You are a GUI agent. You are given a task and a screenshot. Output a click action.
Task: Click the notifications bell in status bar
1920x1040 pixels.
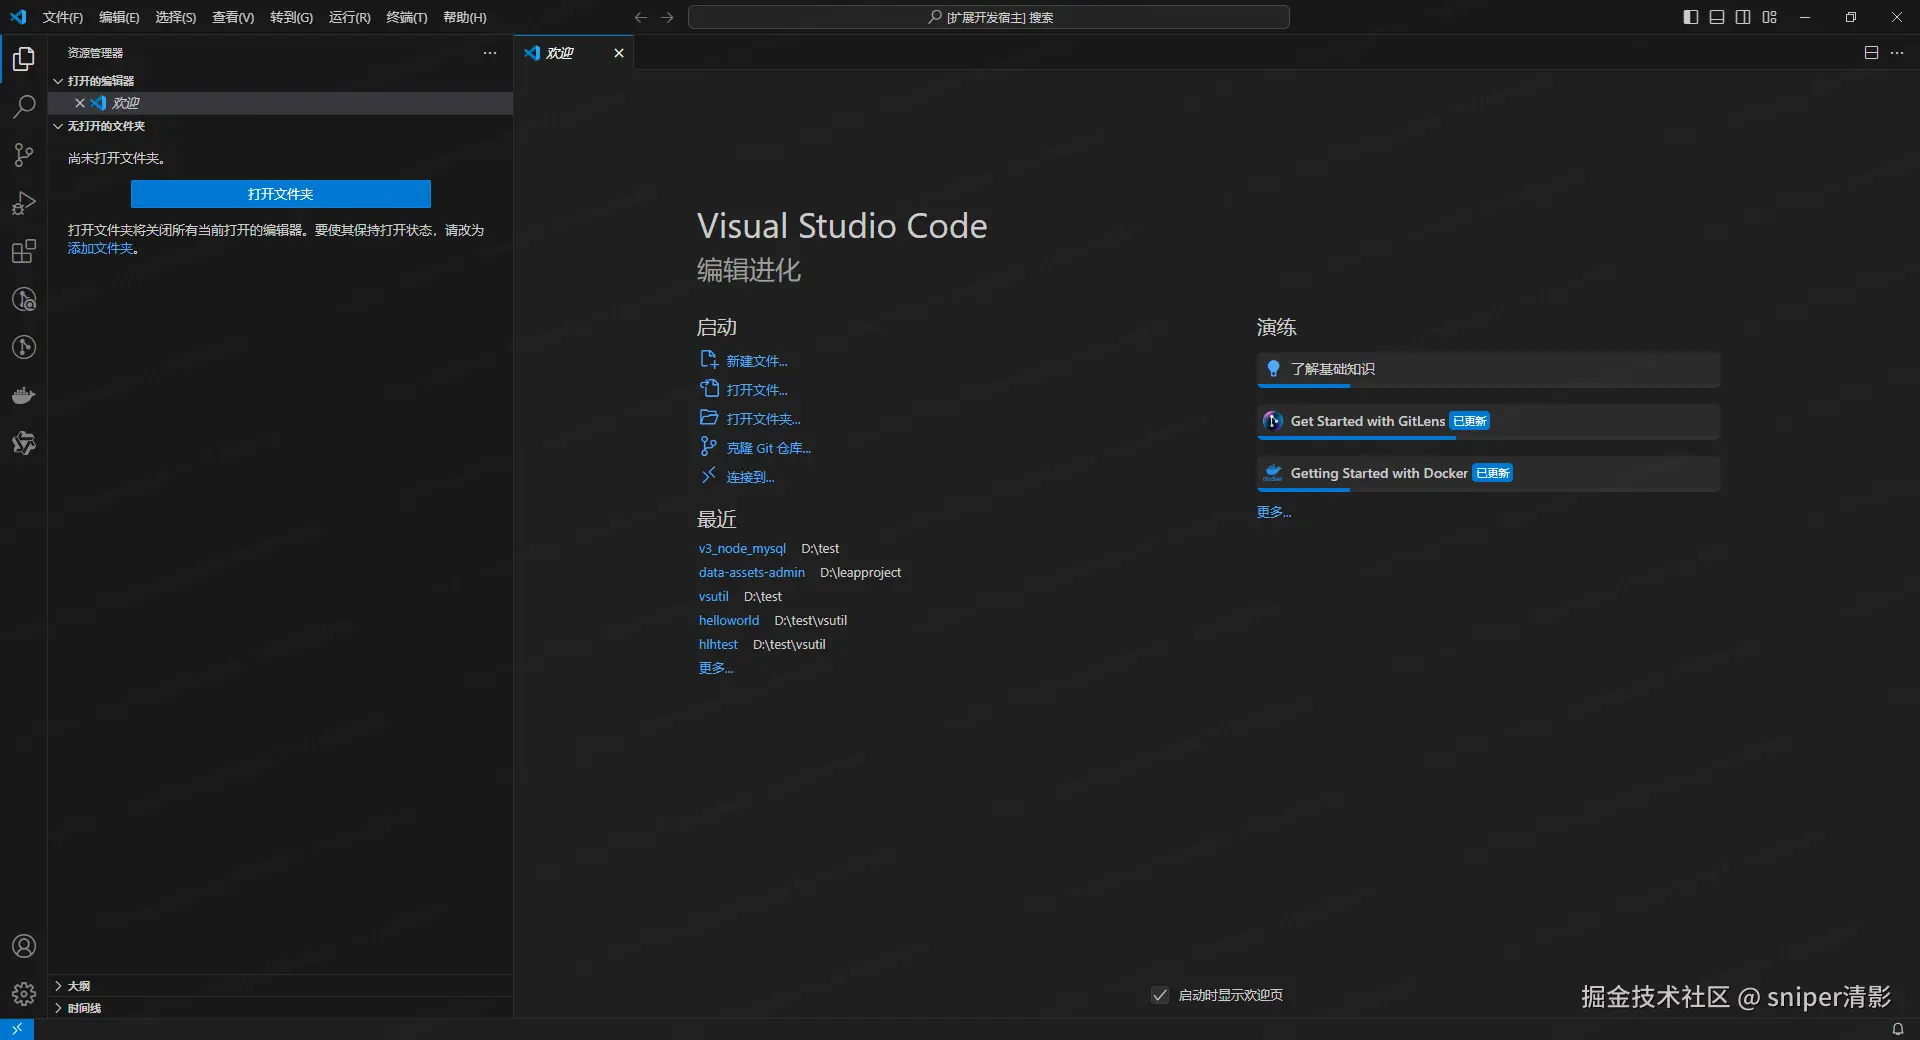[x=1897, y=1029]
